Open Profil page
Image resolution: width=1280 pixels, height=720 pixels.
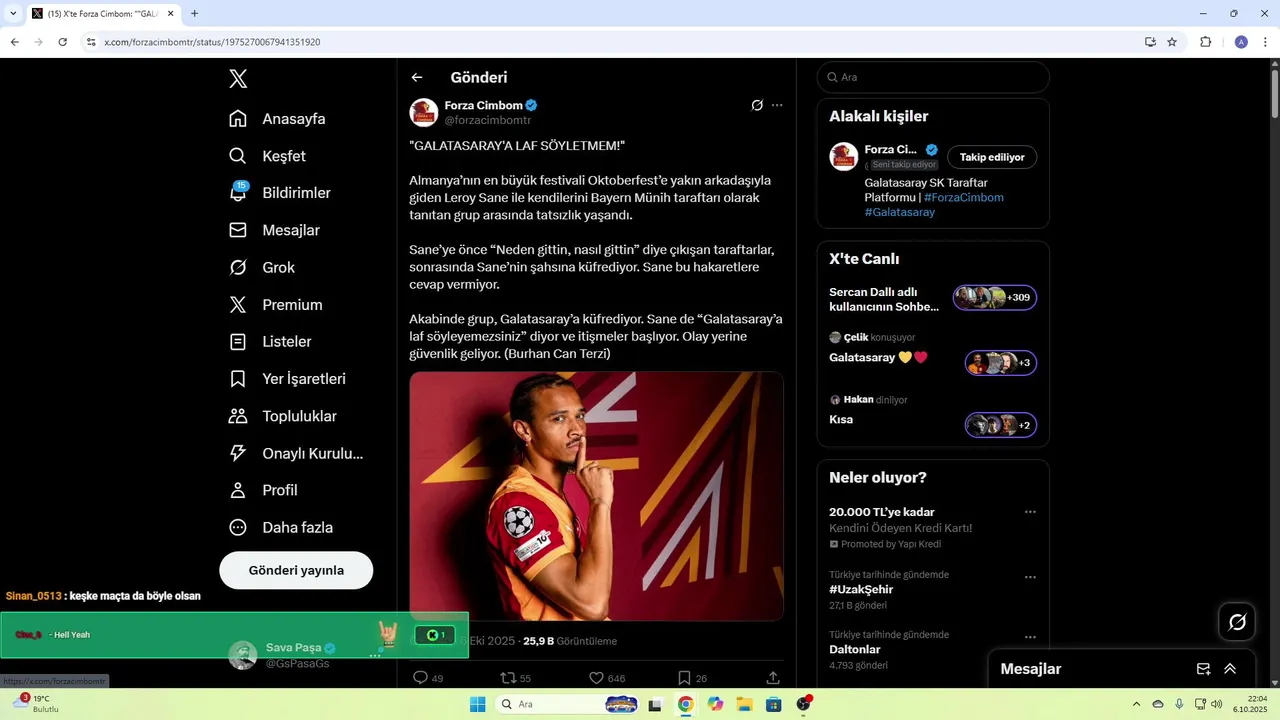point(263,490)
